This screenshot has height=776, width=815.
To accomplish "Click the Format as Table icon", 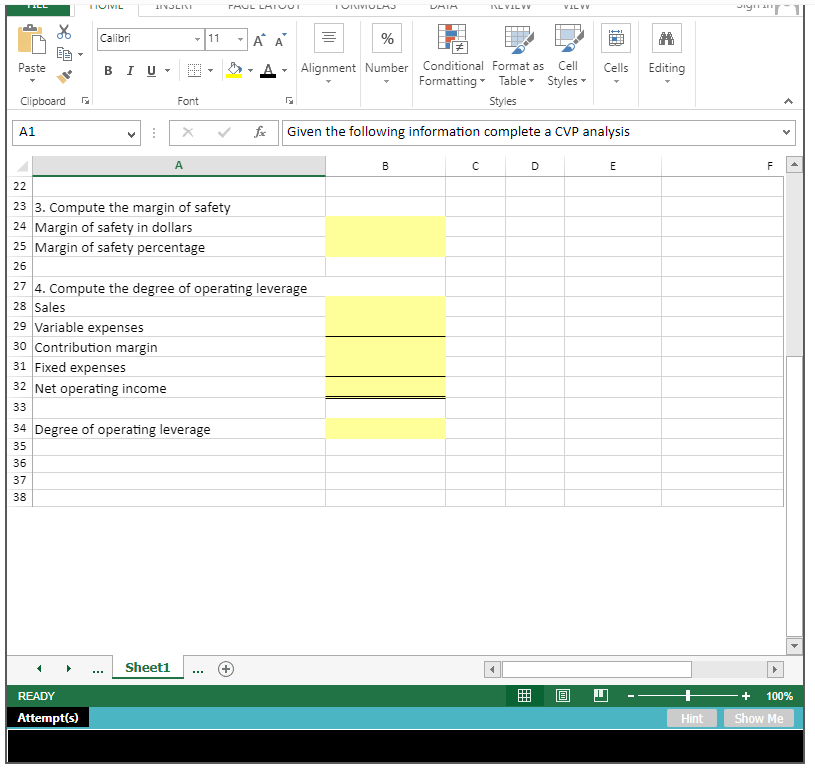I will tap(517, 42).
